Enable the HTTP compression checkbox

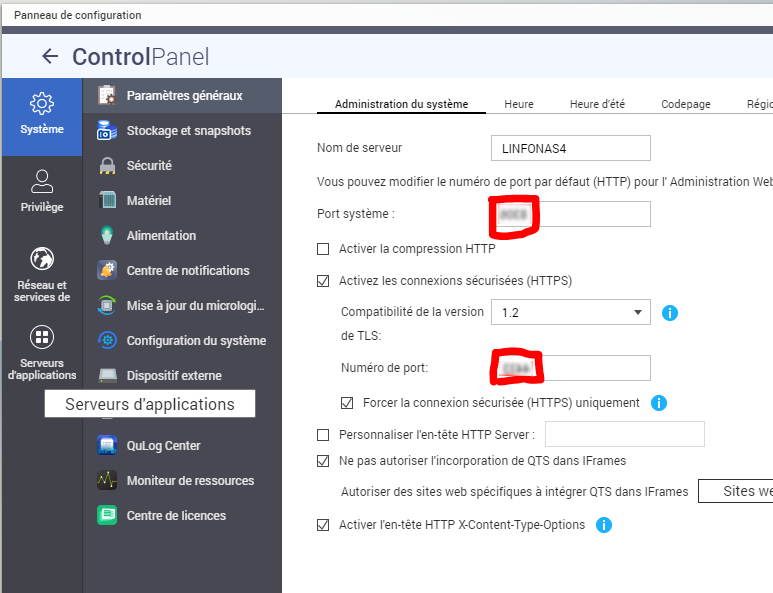coord(323,249)
